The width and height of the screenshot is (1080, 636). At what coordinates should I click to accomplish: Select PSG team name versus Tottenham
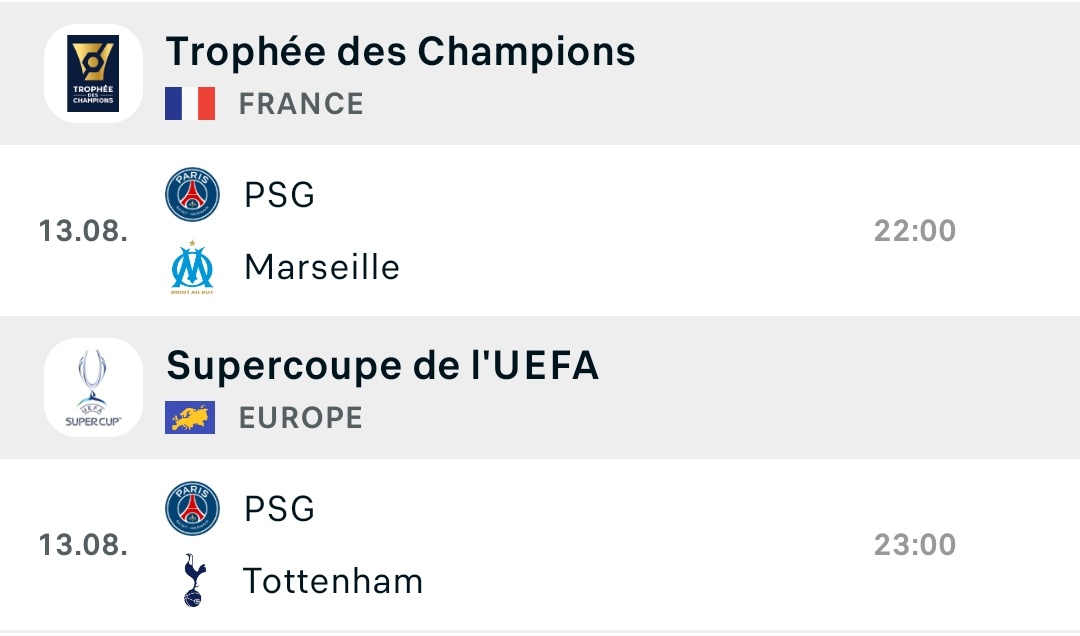click(280, 509)
